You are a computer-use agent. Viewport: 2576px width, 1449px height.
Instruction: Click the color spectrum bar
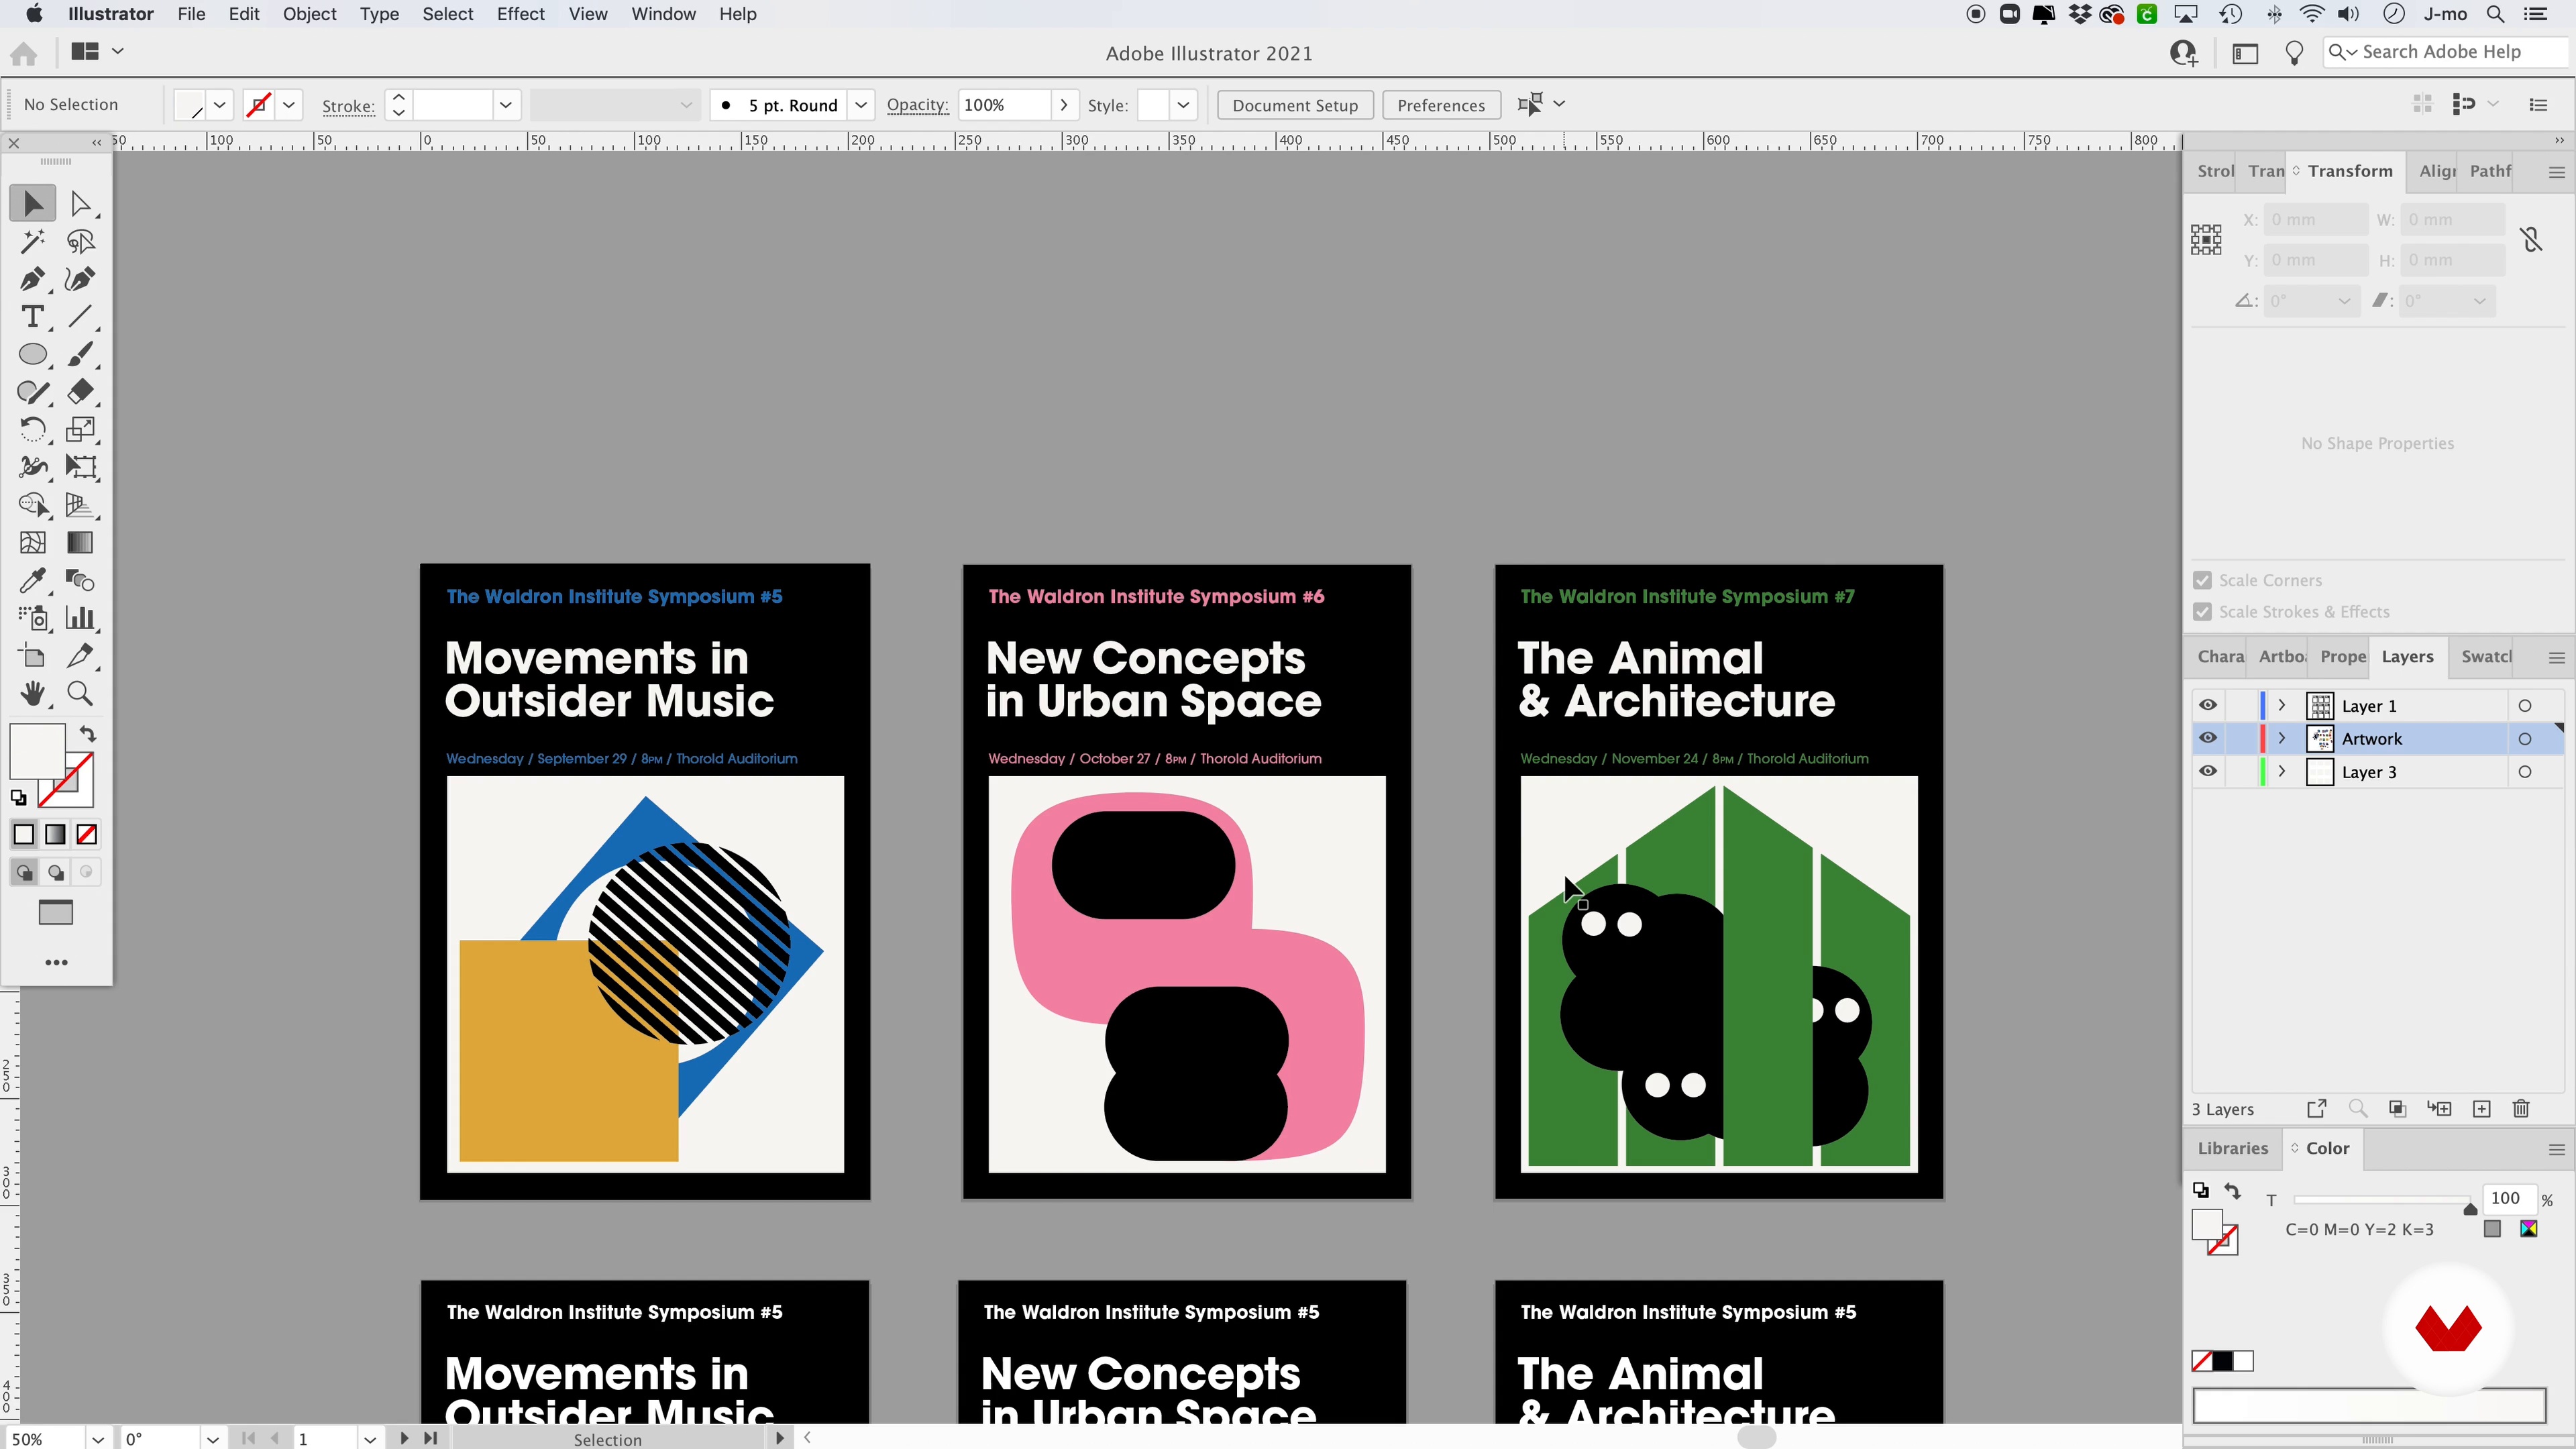click(2368, 1405)
